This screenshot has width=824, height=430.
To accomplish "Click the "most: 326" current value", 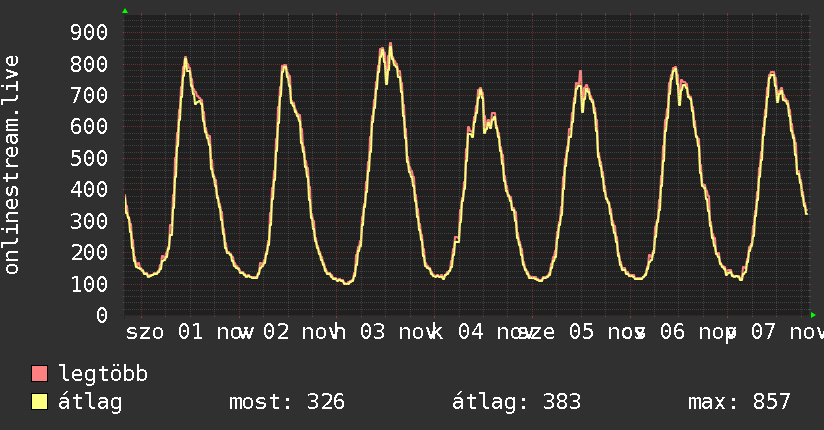I will (287, 402).
